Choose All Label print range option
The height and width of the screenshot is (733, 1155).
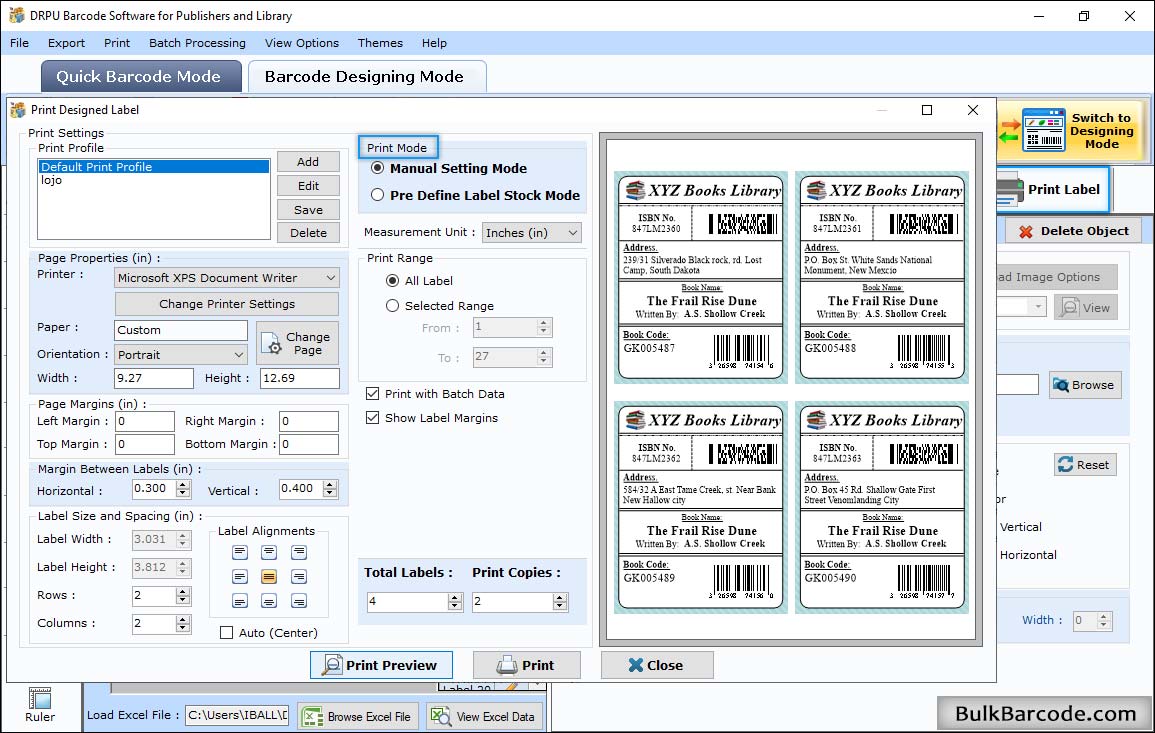point(393,281)
